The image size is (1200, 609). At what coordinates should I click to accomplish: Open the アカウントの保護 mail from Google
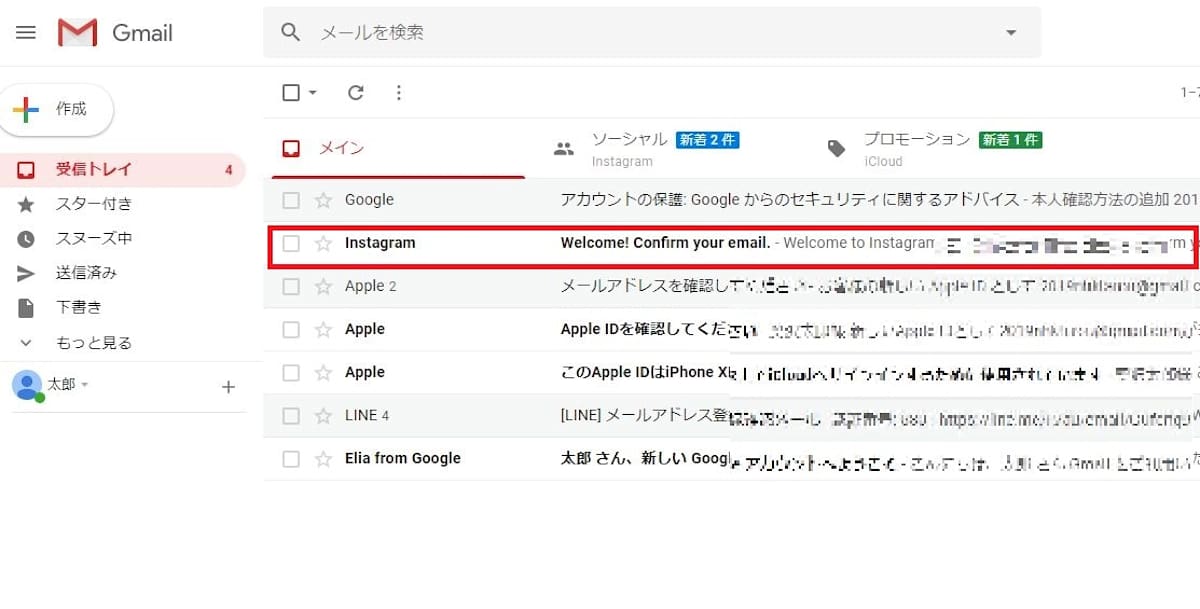pos(732,200)
